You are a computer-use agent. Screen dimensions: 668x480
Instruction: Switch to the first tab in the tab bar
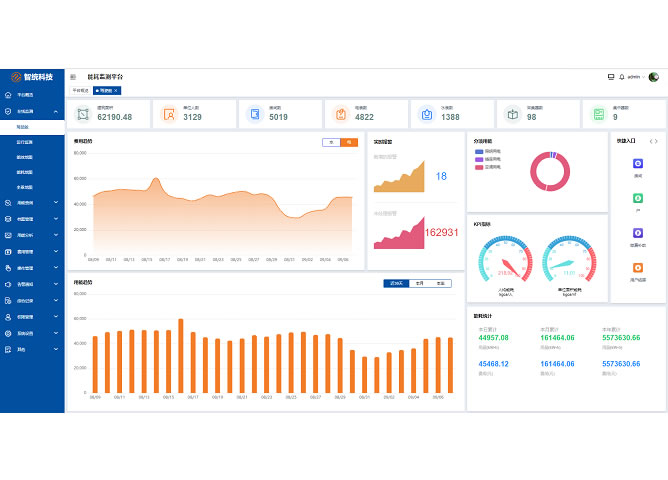81,90
